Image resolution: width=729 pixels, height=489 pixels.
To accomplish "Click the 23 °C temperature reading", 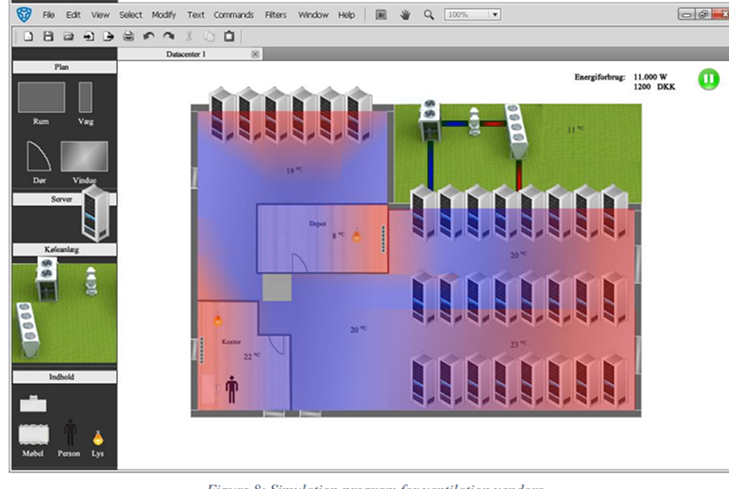I will click(518, 344).
